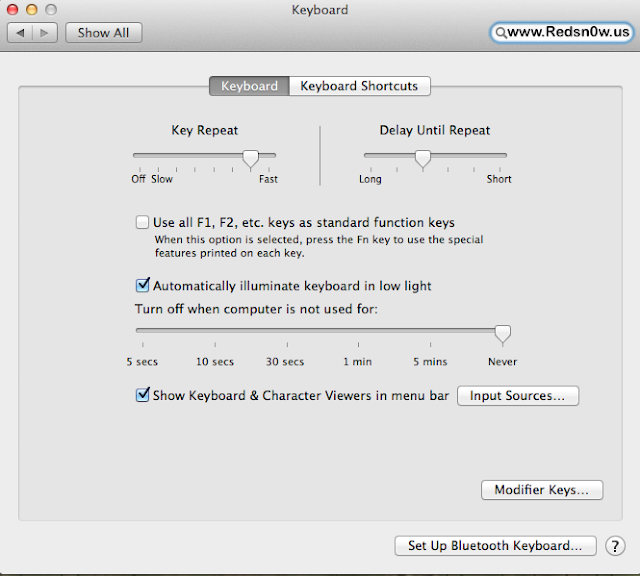The height and width of the screenshot is (576, 640).
Task: Open help with the question mark button
Action: pos(615,546)
